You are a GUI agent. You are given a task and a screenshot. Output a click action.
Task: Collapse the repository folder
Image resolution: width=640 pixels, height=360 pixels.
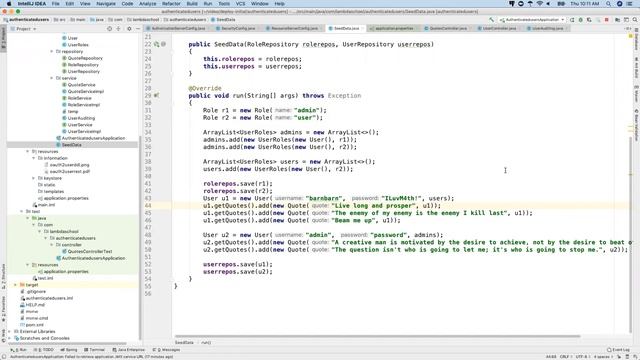coord(52,52)
